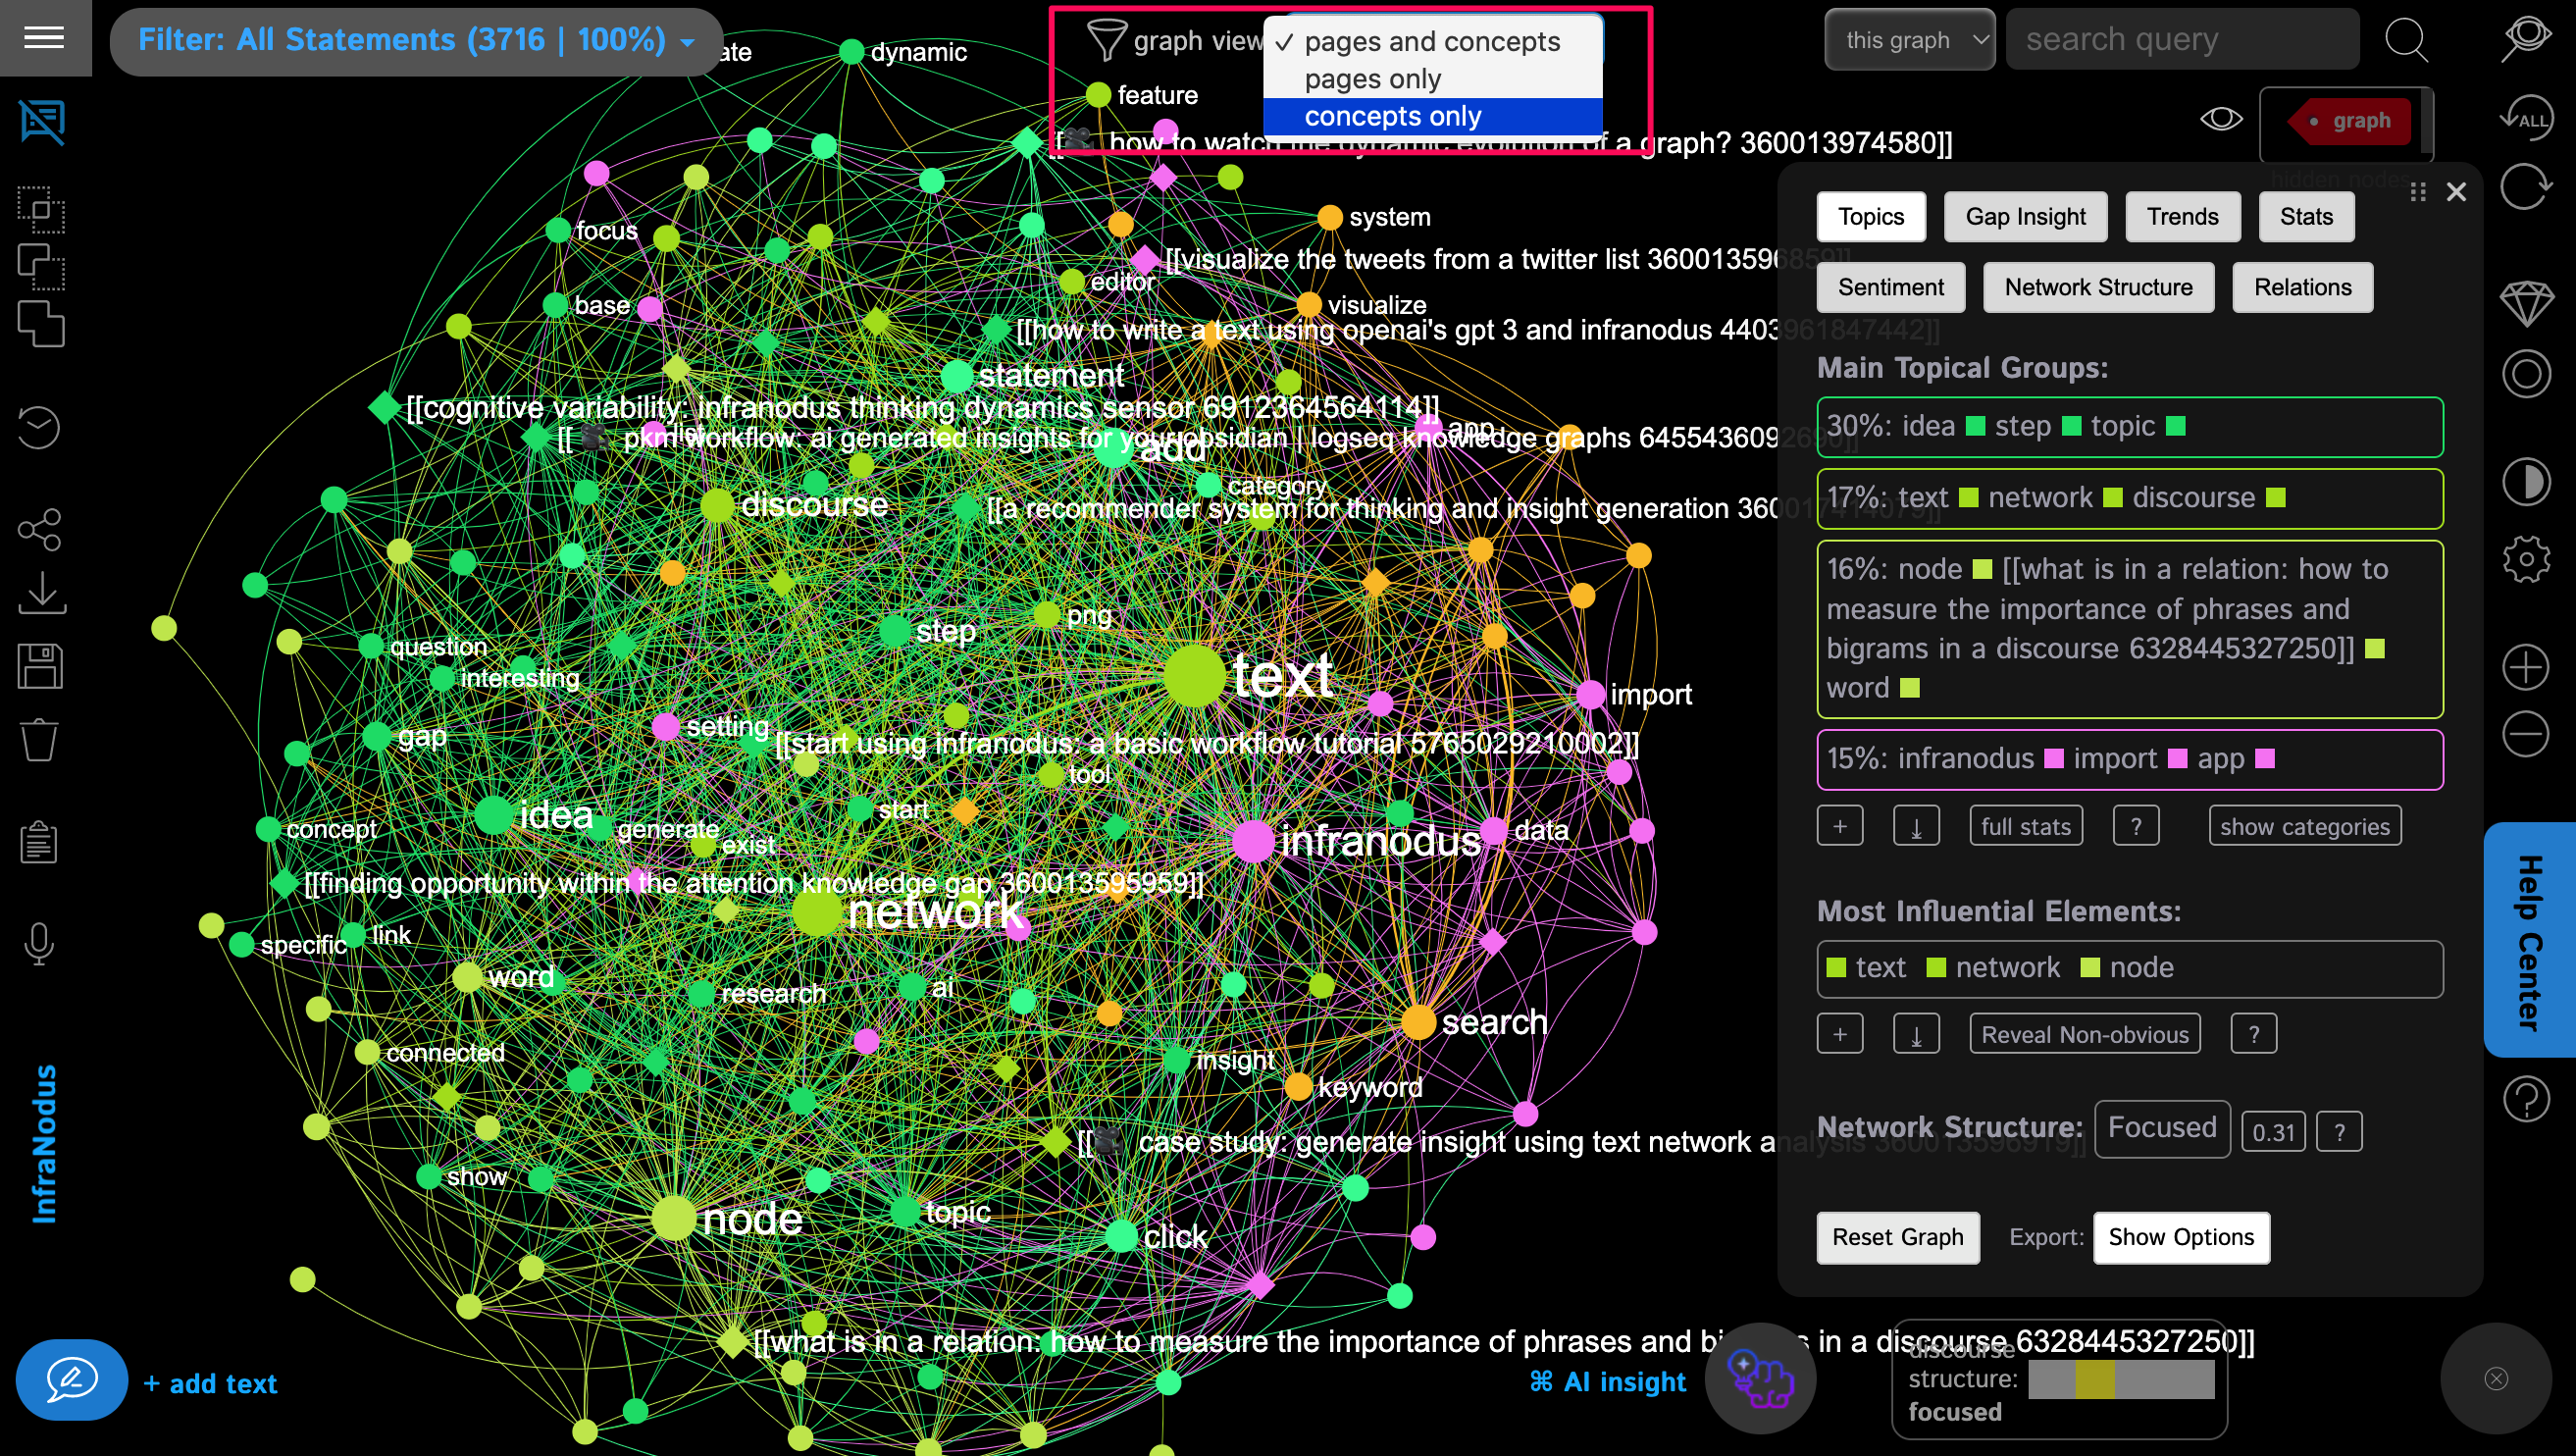Select the '15%: infranodus import app' group
Image resolution: width=2576 pixels, height=1456 pixels.
pyautogui.click(x=2130, y=759)
